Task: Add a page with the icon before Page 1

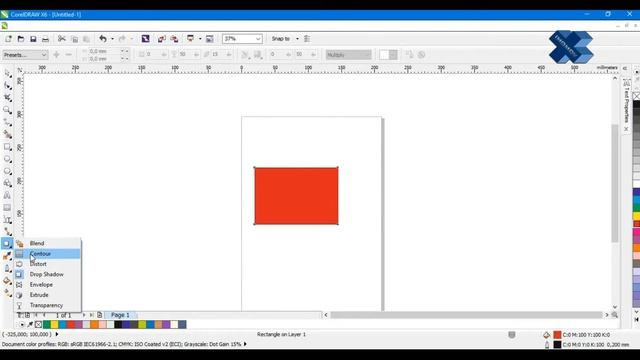Action: (x=100, y=315)
